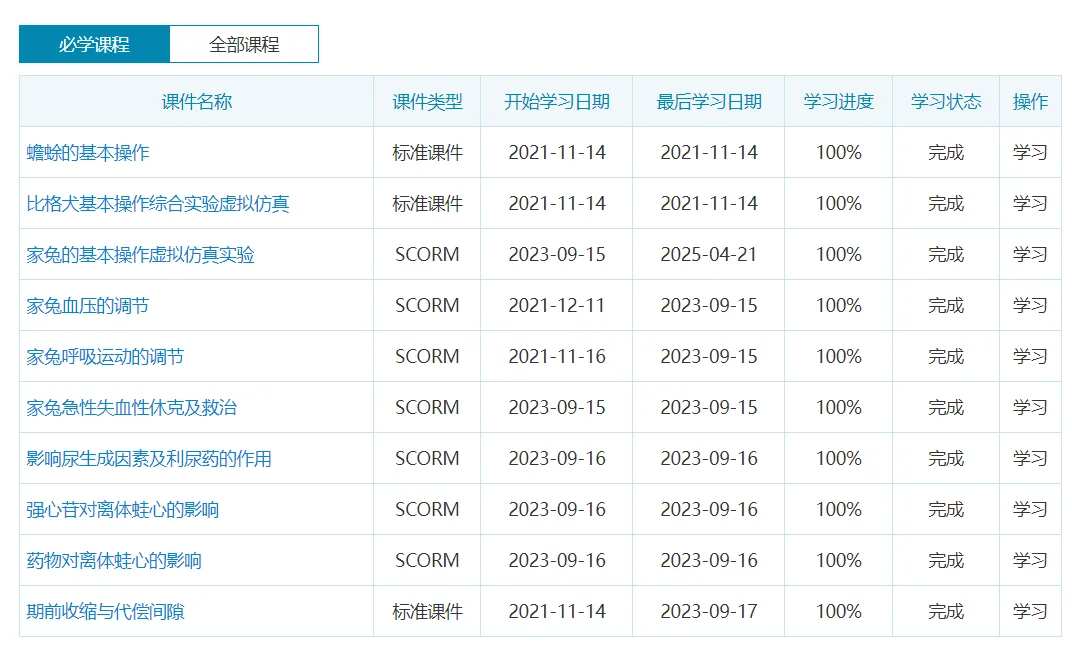Open the course 蟾蜍的基本操作
This screenshot has width=1072, height=651.
[x=87, y=151]
